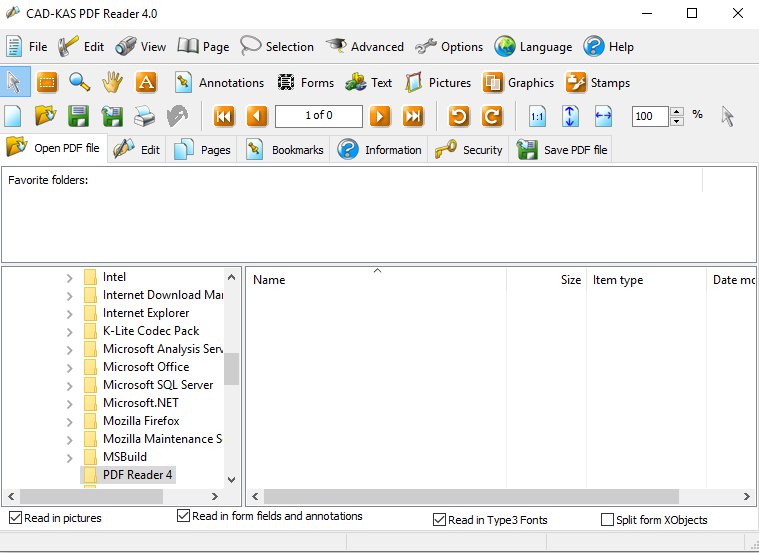Viewport: 759px width, 553px height.
Task: Open Stamps toolbar group
Action: 598,83
